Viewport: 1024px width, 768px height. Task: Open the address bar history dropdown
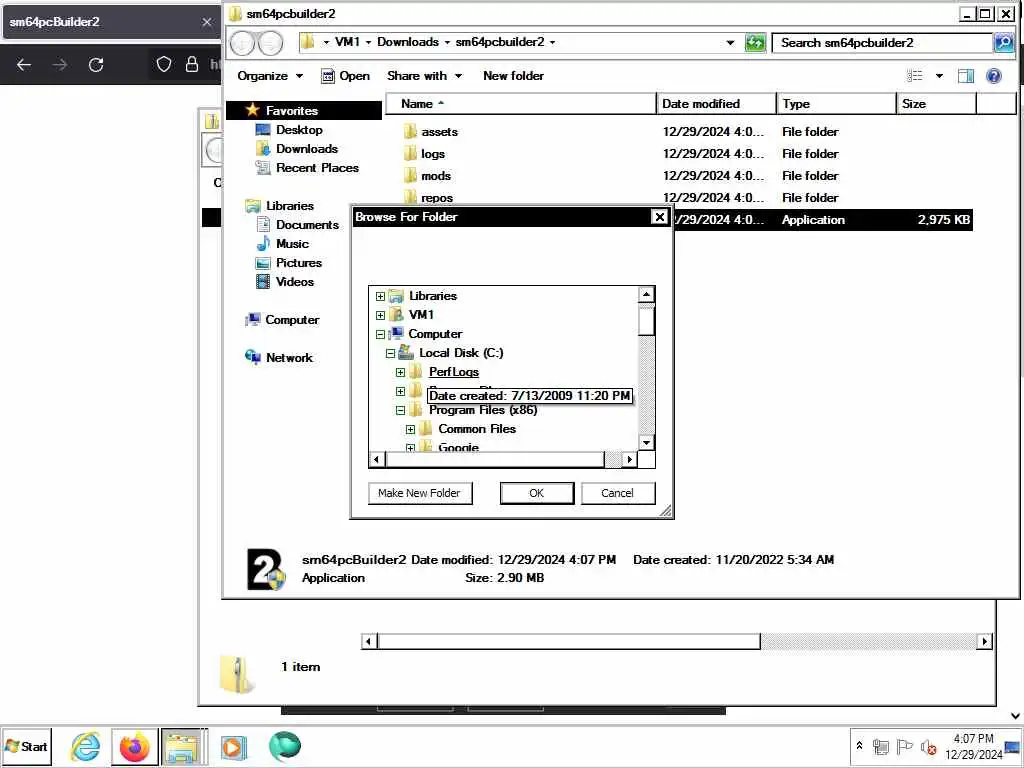pyautogui.click(x=730, y=42)
